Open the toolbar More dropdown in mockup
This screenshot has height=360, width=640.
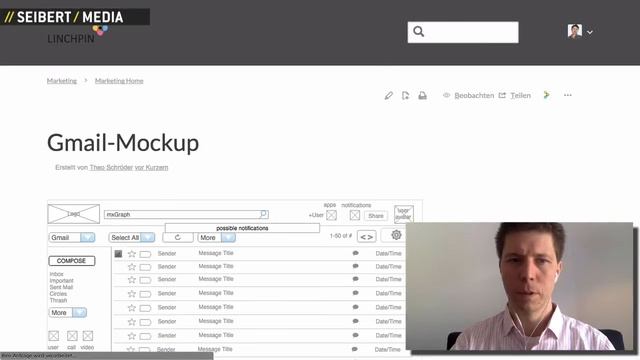217,237
